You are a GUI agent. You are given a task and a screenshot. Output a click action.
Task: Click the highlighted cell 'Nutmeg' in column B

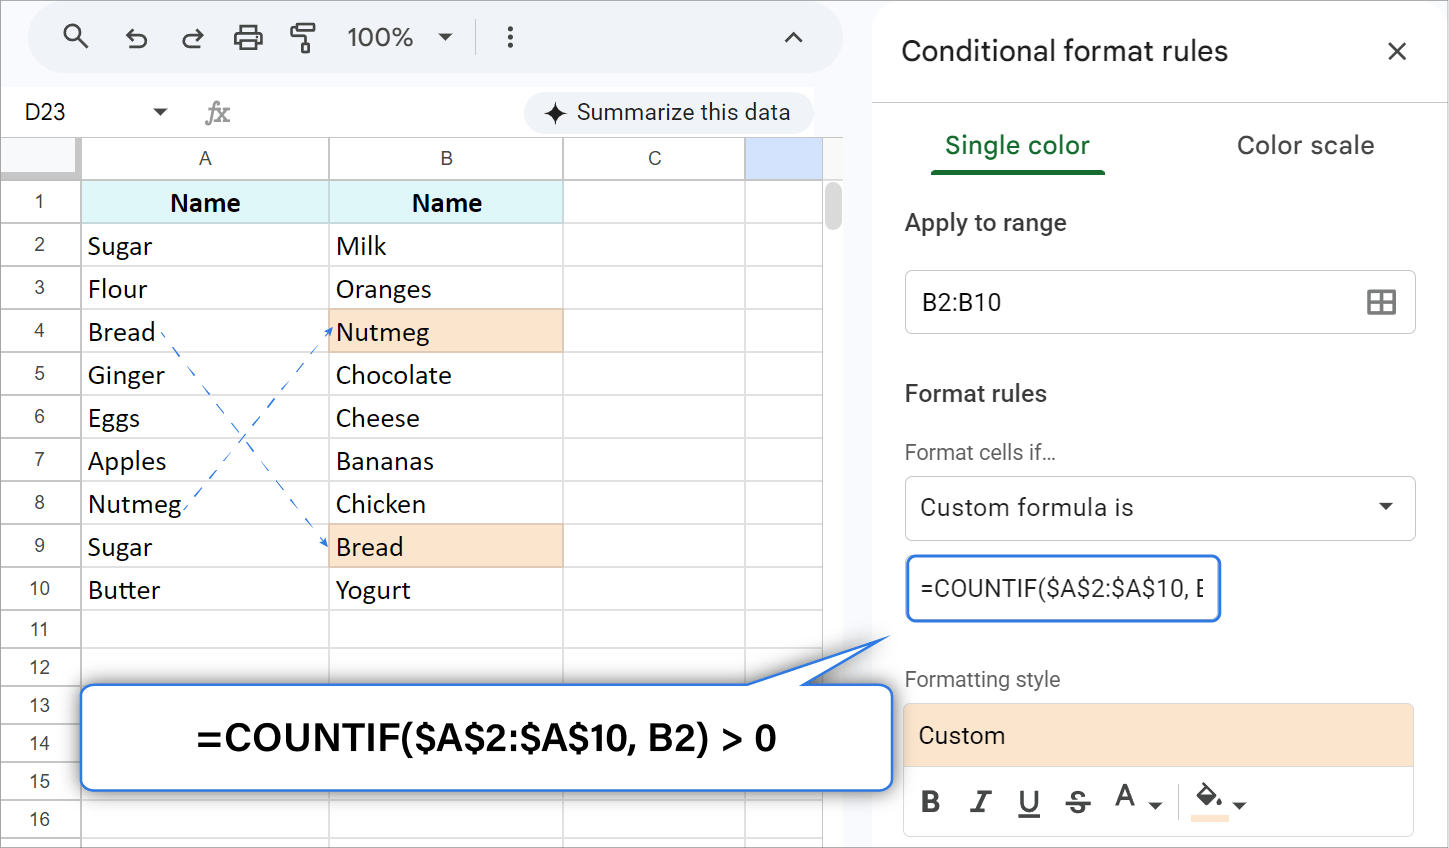coord(446,331)
